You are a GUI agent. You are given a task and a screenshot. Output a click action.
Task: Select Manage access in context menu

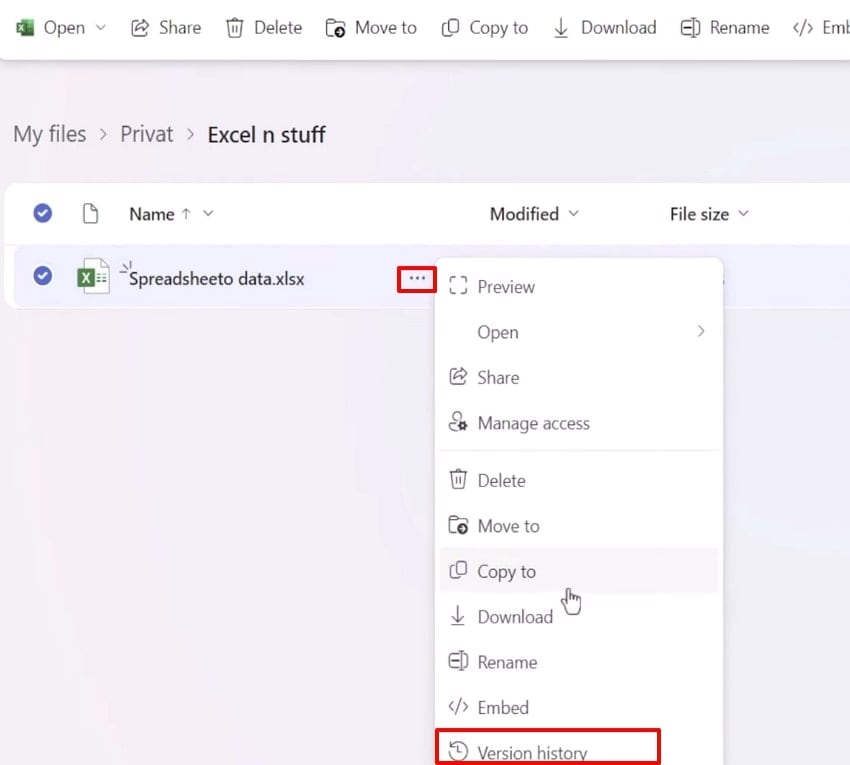pos(533,423)
